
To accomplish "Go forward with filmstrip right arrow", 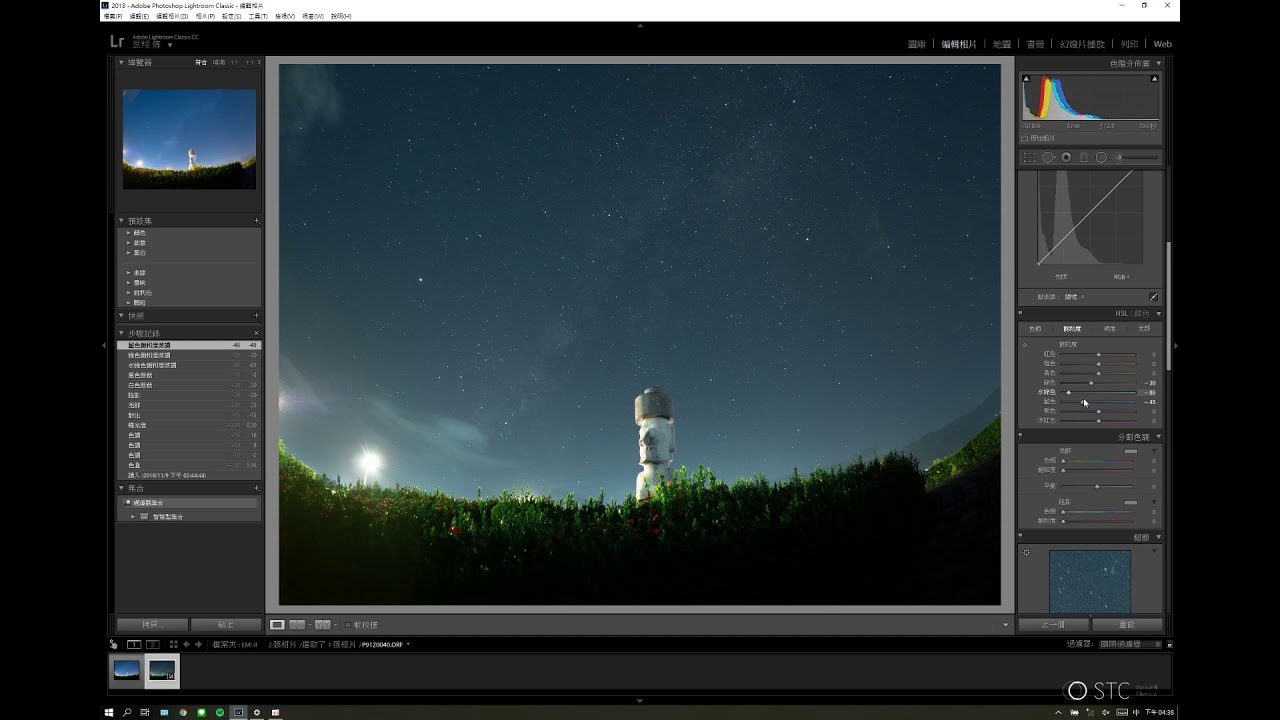I will 198,644.
